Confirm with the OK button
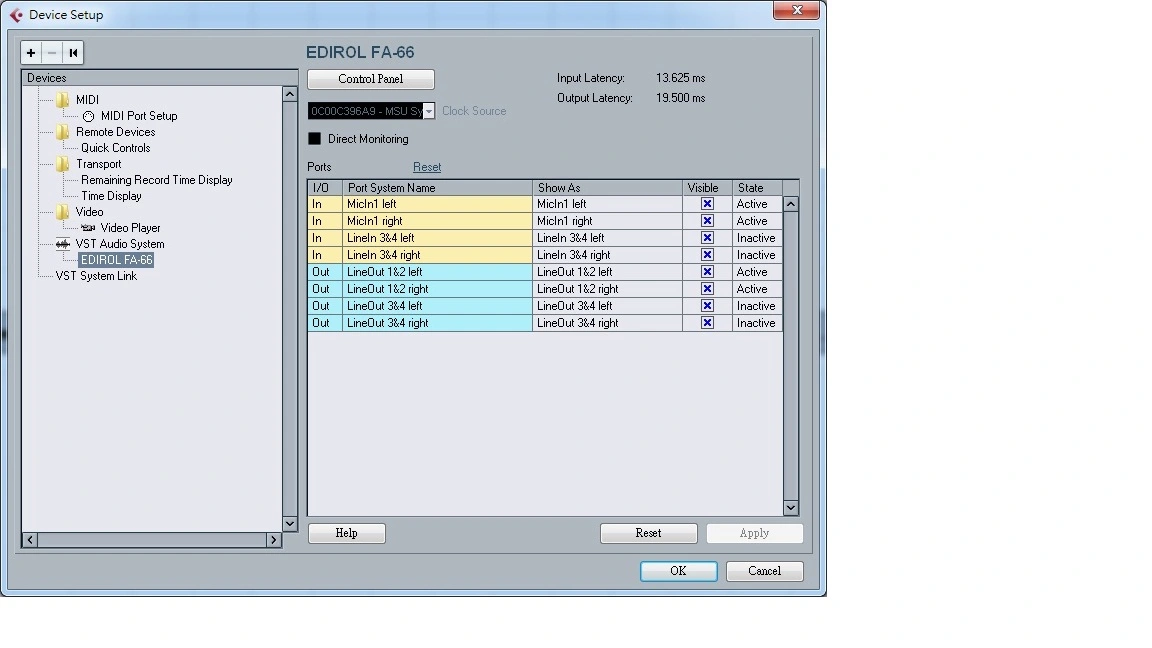This screenshot has width=1152, height=648. [678, 571]
